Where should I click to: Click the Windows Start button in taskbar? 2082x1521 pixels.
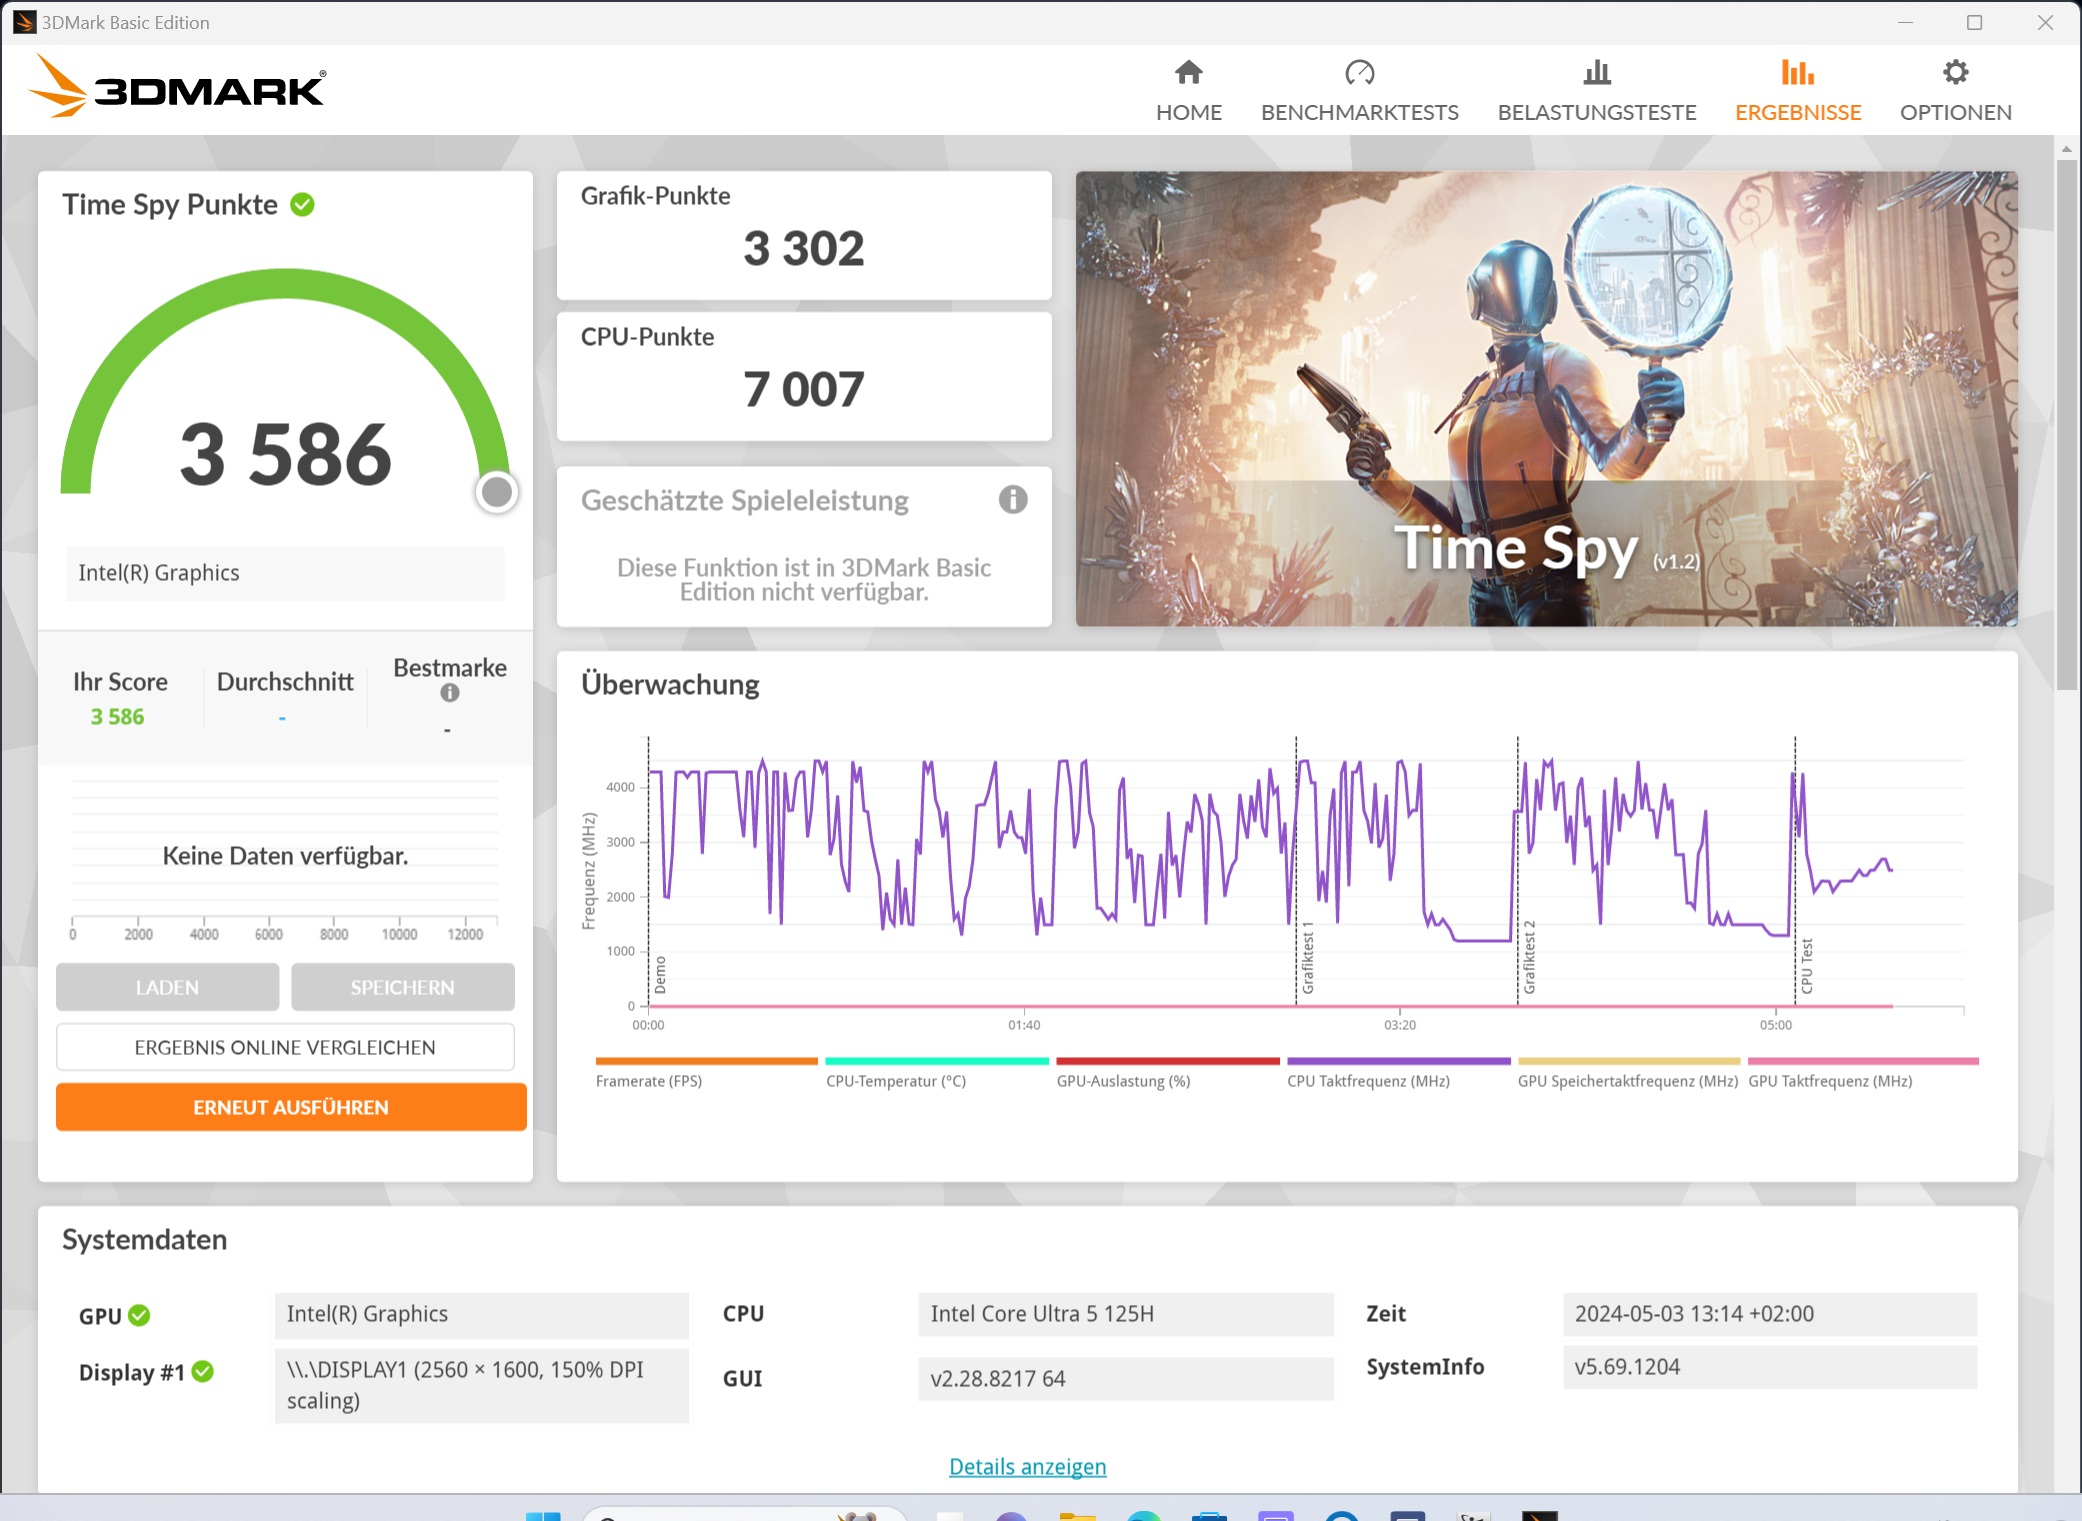(543, 1516)
